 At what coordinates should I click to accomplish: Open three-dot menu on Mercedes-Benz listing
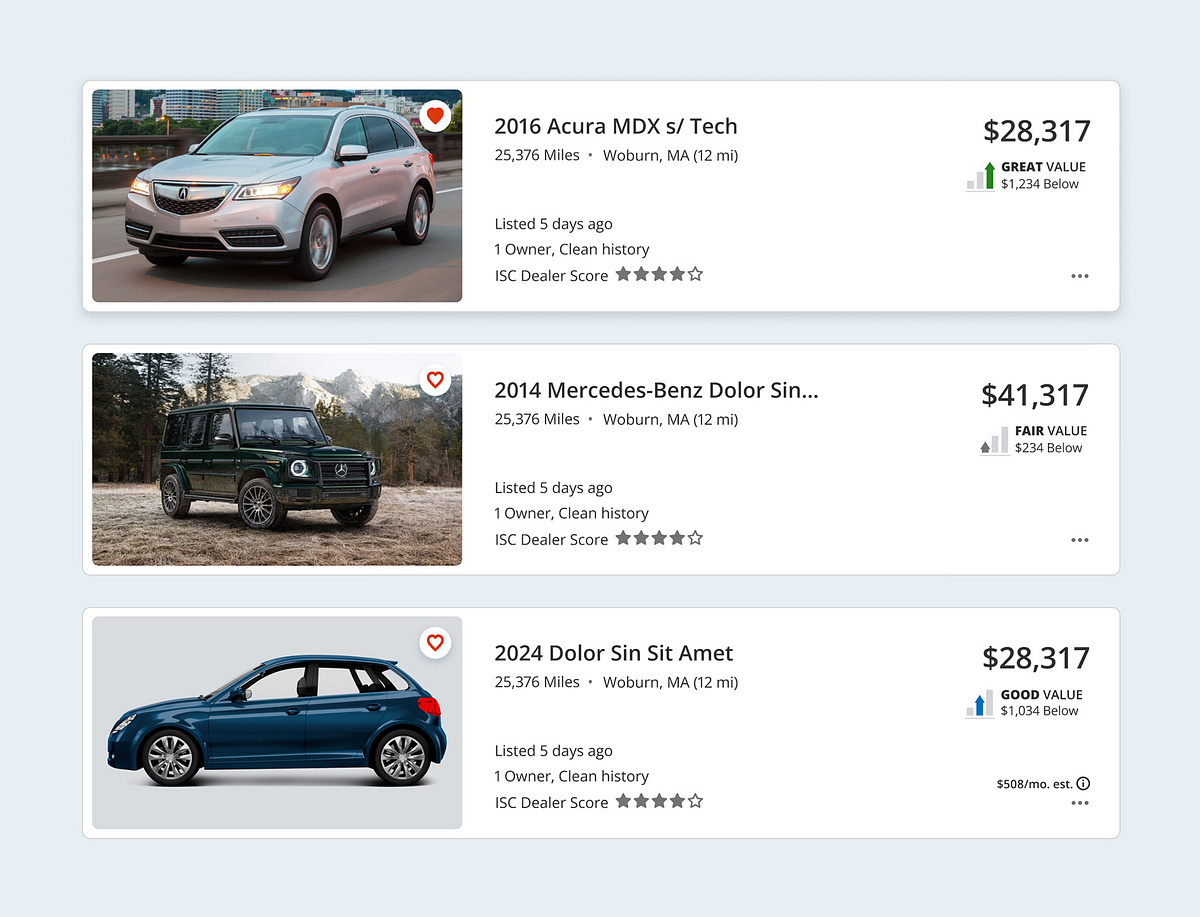(1079, 540)
